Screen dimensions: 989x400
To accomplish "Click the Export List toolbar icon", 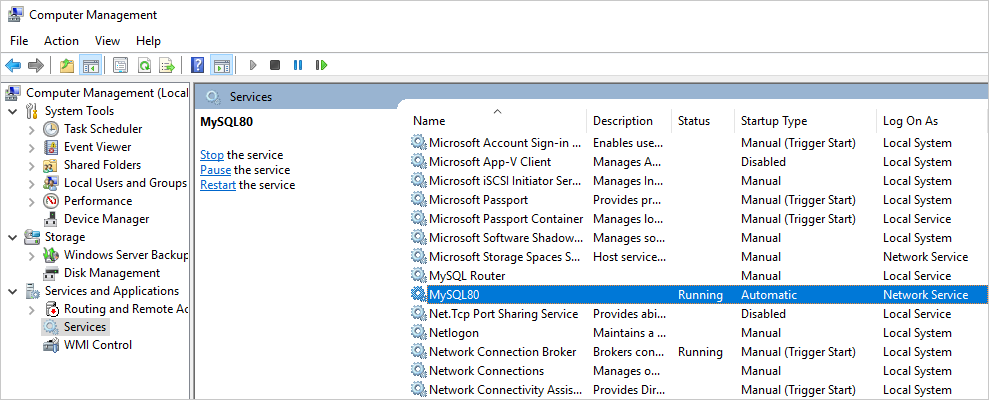I will (167, 65).
